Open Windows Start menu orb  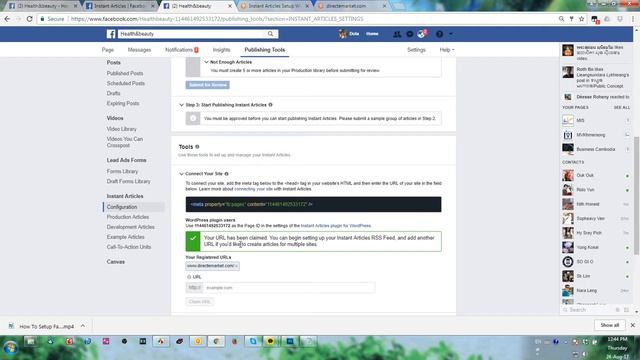click(10, 348)
